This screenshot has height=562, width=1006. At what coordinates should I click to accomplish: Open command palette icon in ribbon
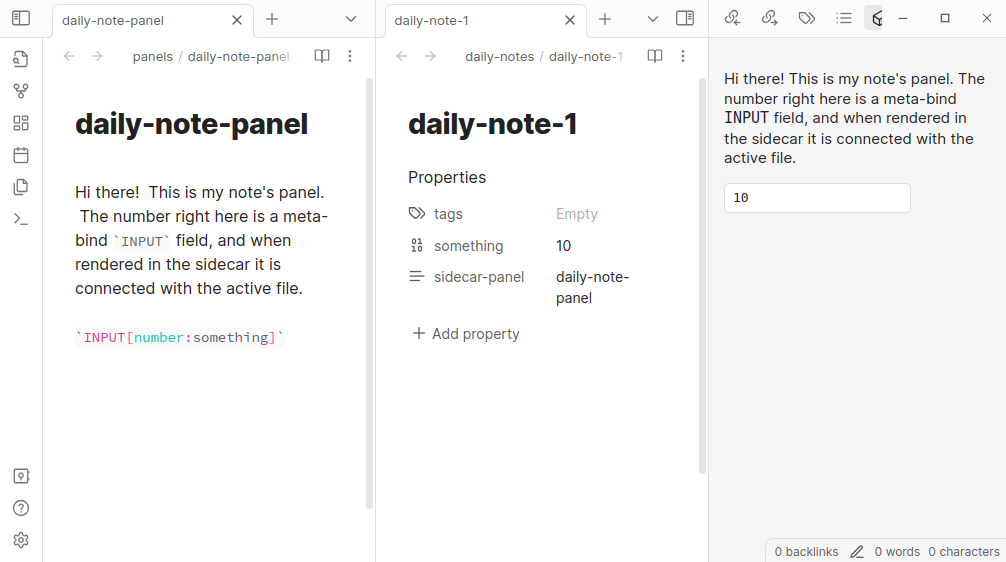[x=21, y=219]
